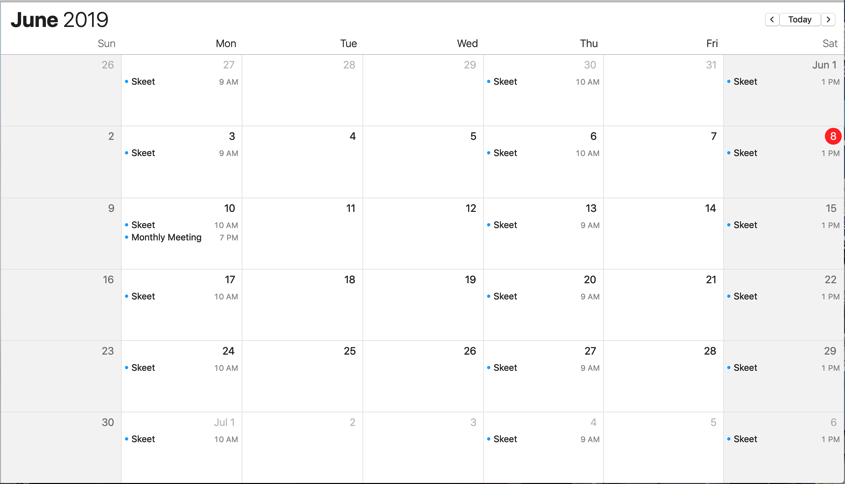
Task: Open Monthly Meeting event on June 10
Action: pos(182,237)
